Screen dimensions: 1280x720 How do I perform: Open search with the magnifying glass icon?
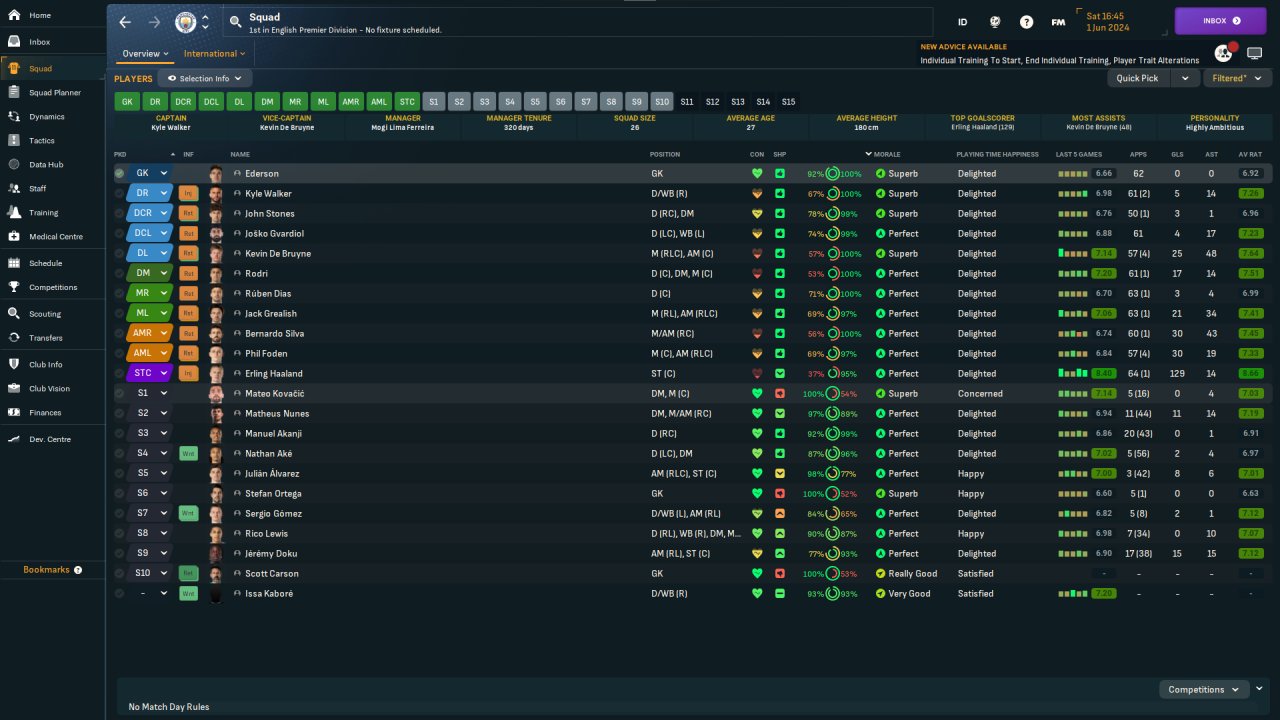[235, 22]
